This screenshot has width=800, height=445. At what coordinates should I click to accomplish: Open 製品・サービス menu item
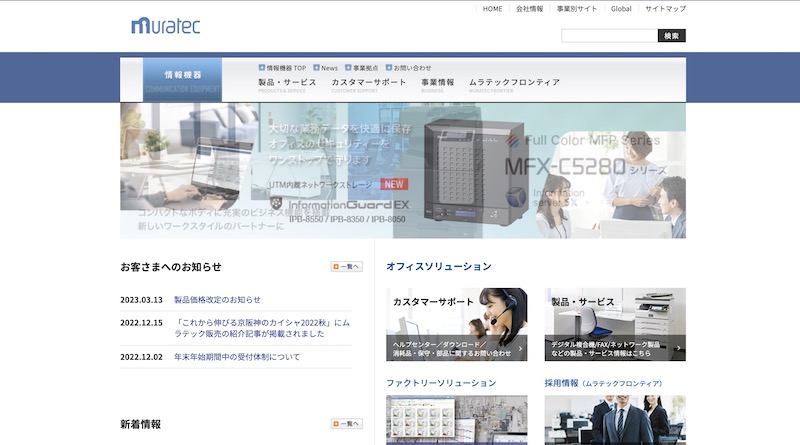point(287,84)
